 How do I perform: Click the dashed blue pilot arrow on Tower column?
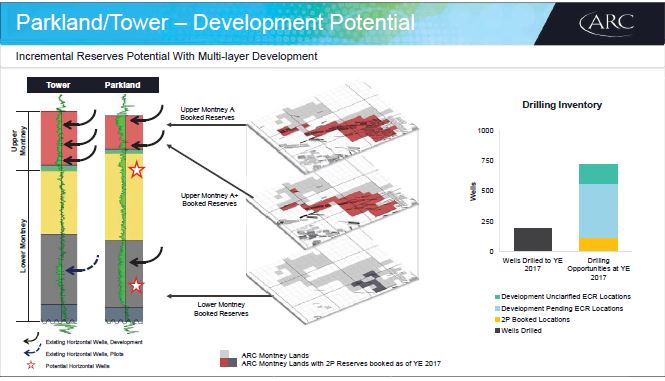82,265
